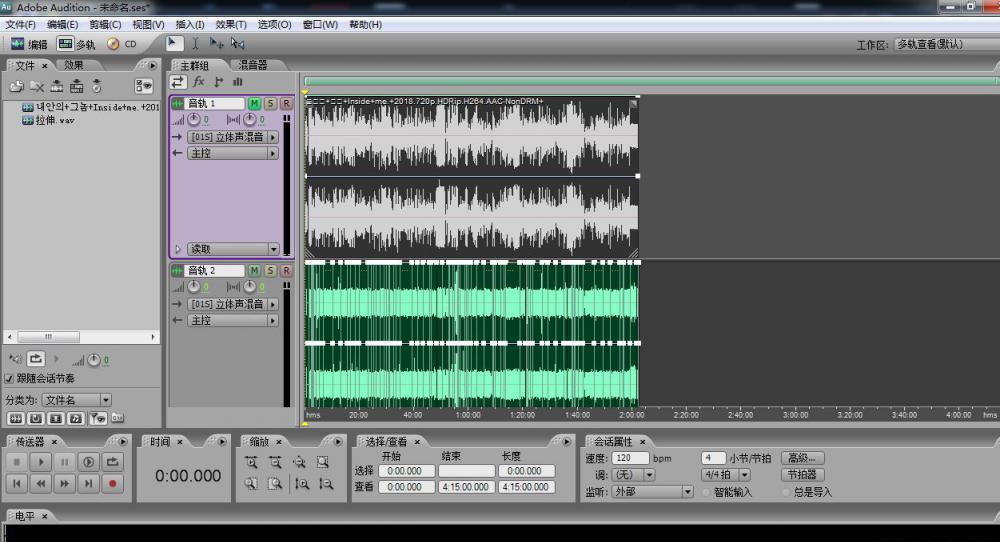The height and width of the screenshot is (542, 1000).
Task: Click the import file icon in Files panel
Action: coord(17,86)
